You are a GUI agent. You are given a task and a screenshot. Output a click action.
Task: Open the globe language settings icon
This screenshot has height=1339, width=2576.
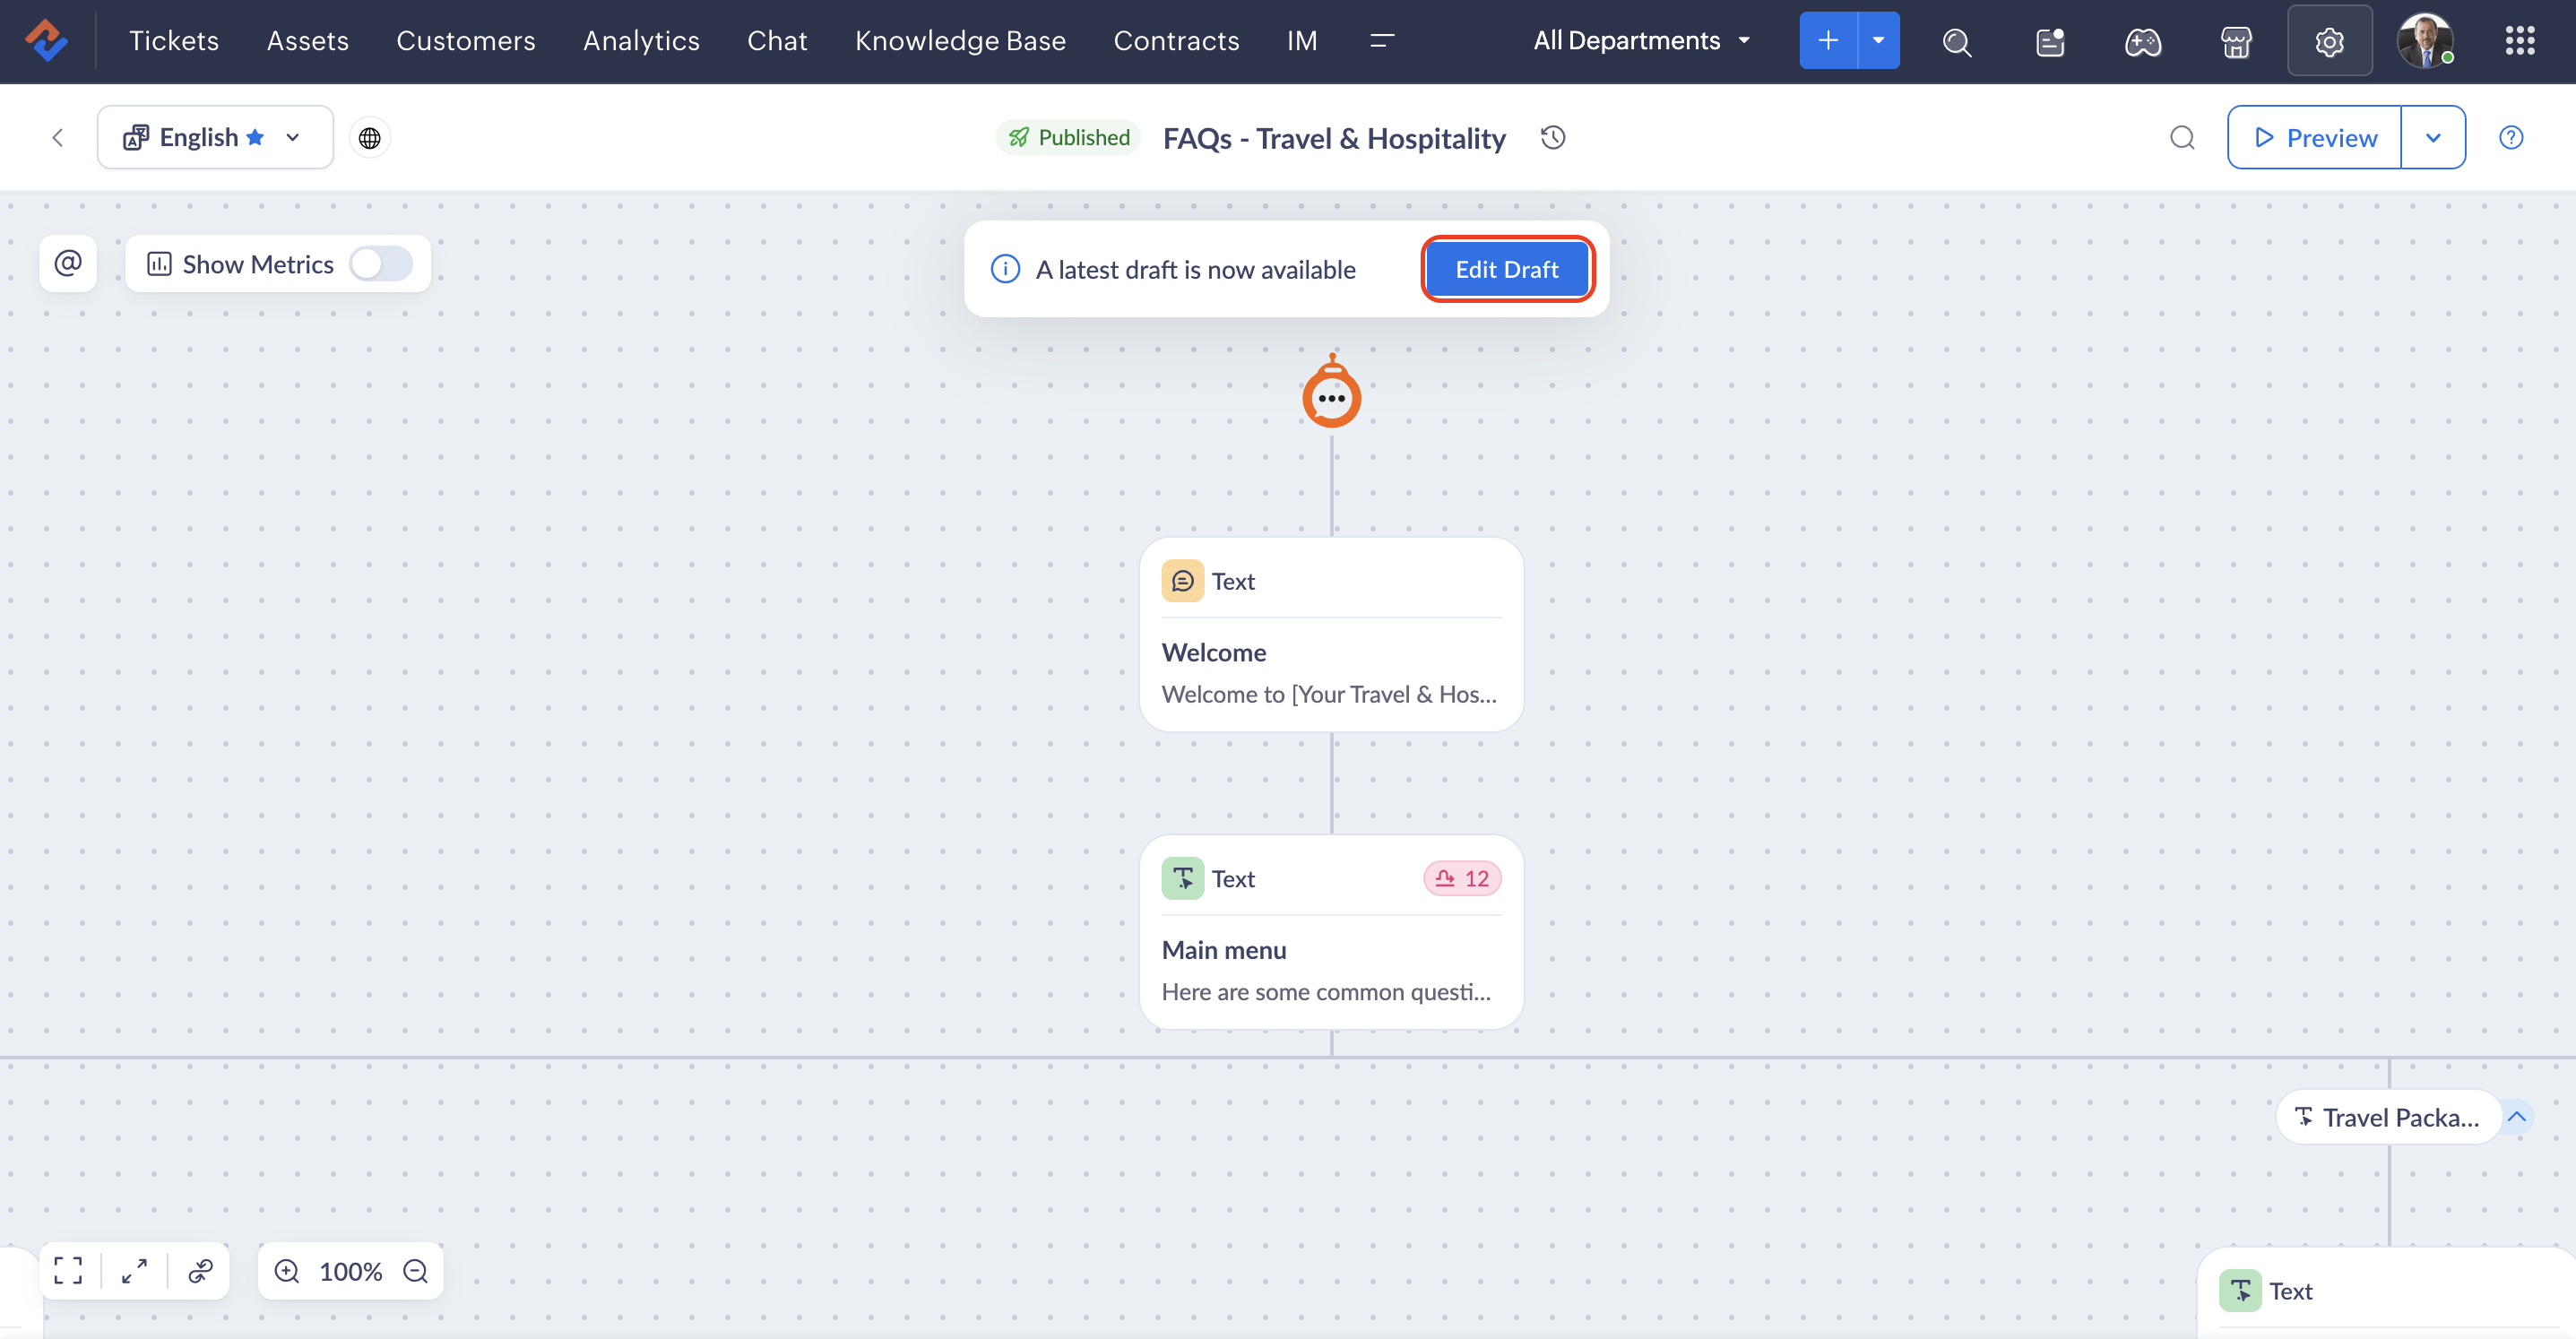[x=370, y=137]
